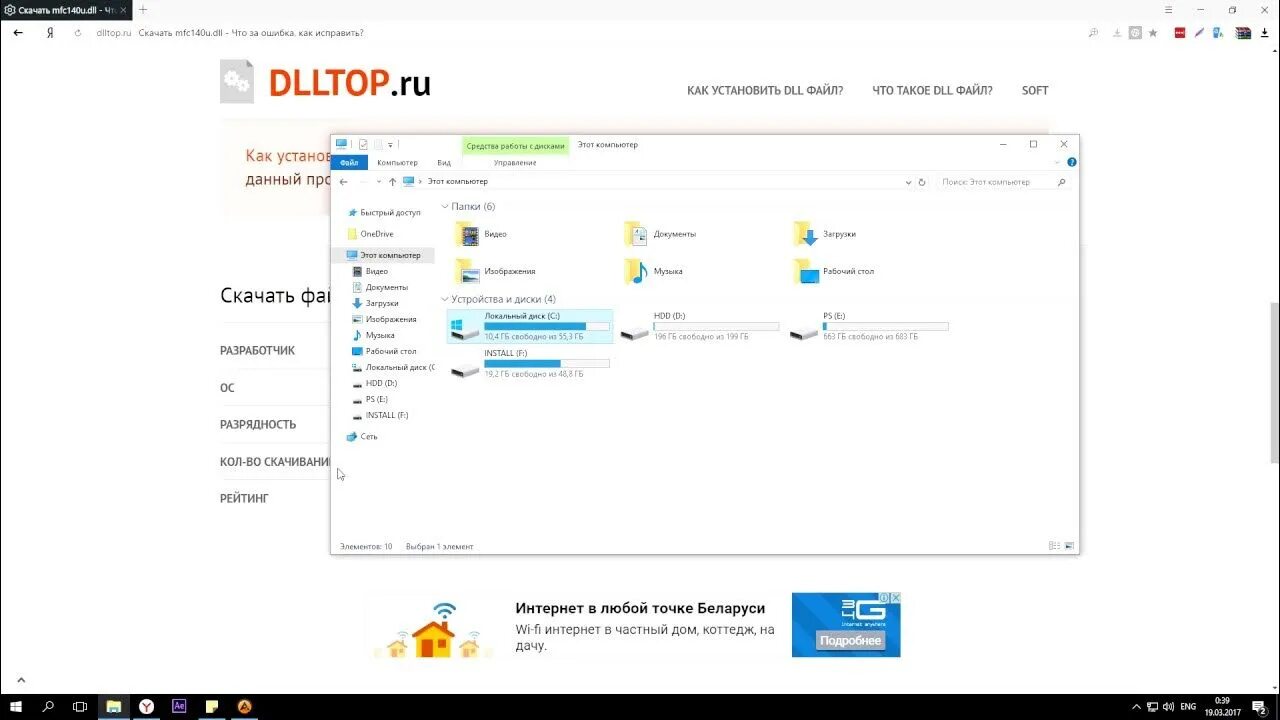Open the Документы folder icon in Папки
The width and height of the screenshot is (1280, 720).
pos(636,234)
